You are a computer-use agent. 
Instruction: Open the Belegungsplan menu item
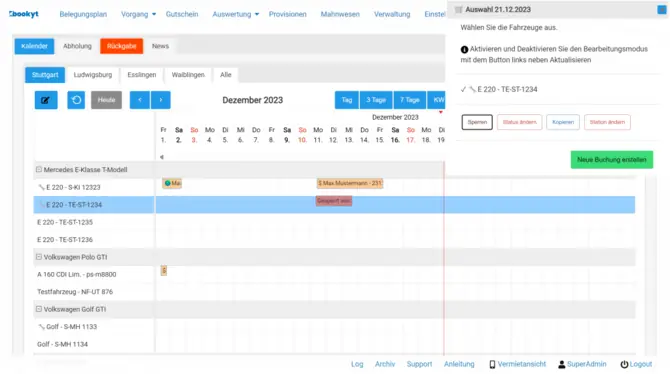pyautogui.click(x=83, y=14)
